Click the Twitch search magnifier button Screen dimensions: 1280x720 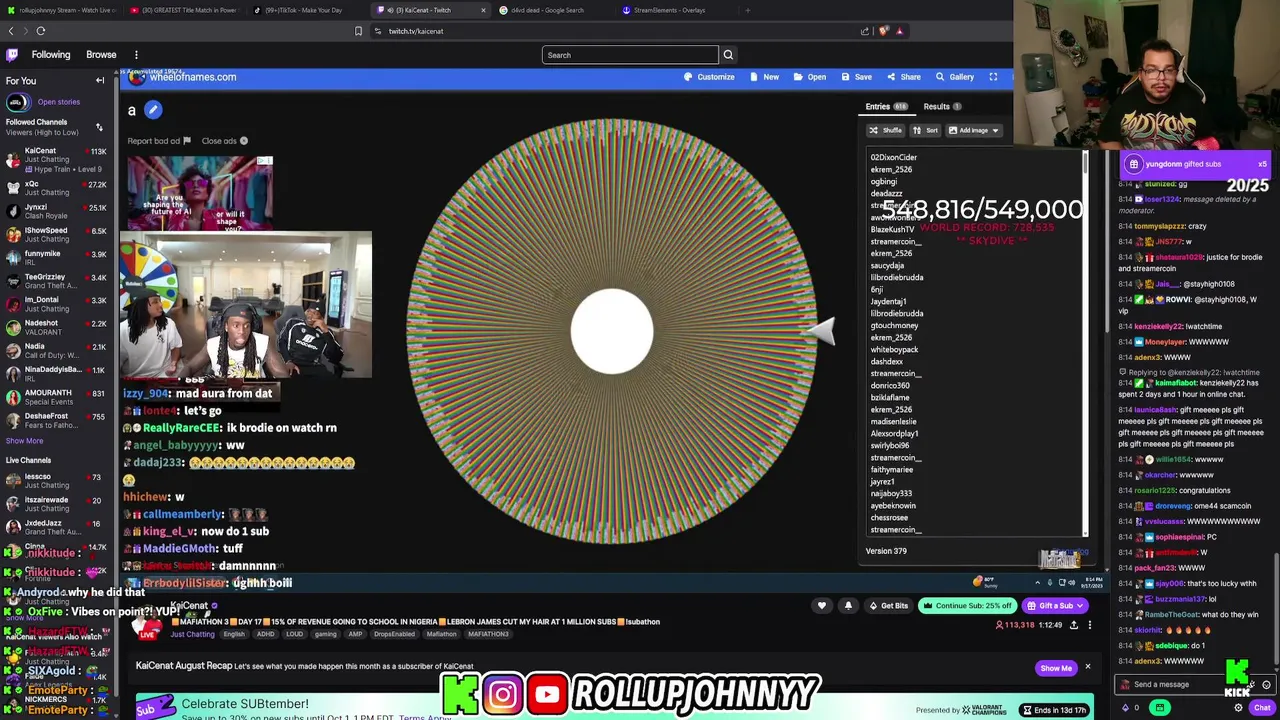tap(728, 55)
